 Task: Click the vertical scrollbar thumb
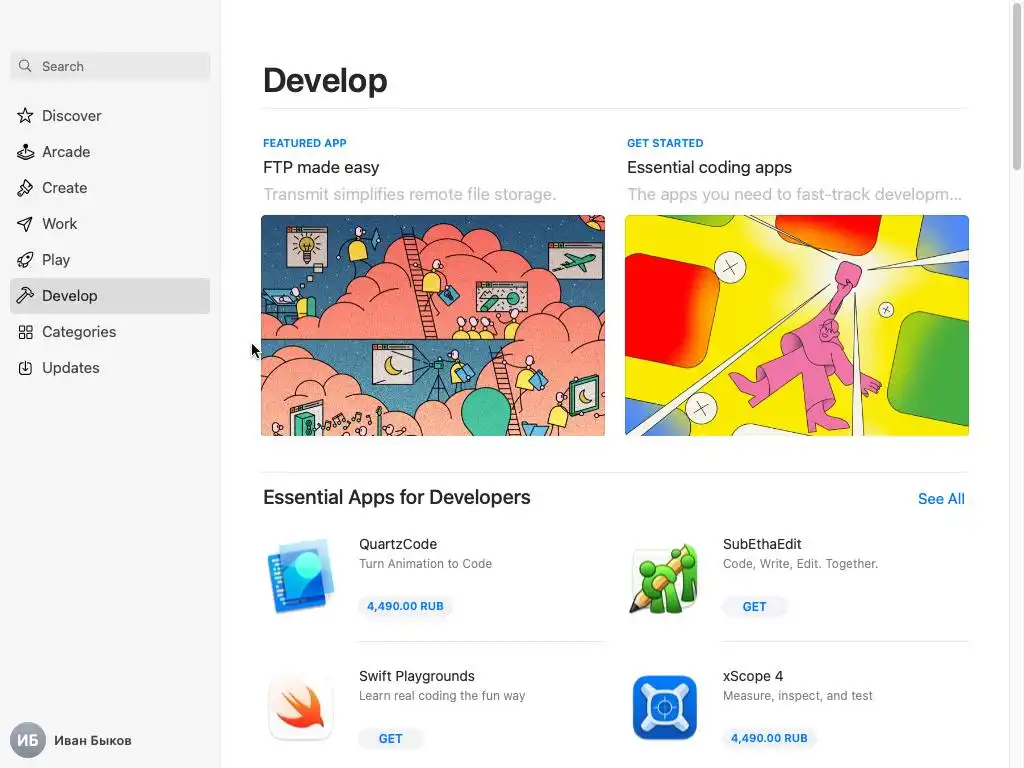(x=1017, y=86)
